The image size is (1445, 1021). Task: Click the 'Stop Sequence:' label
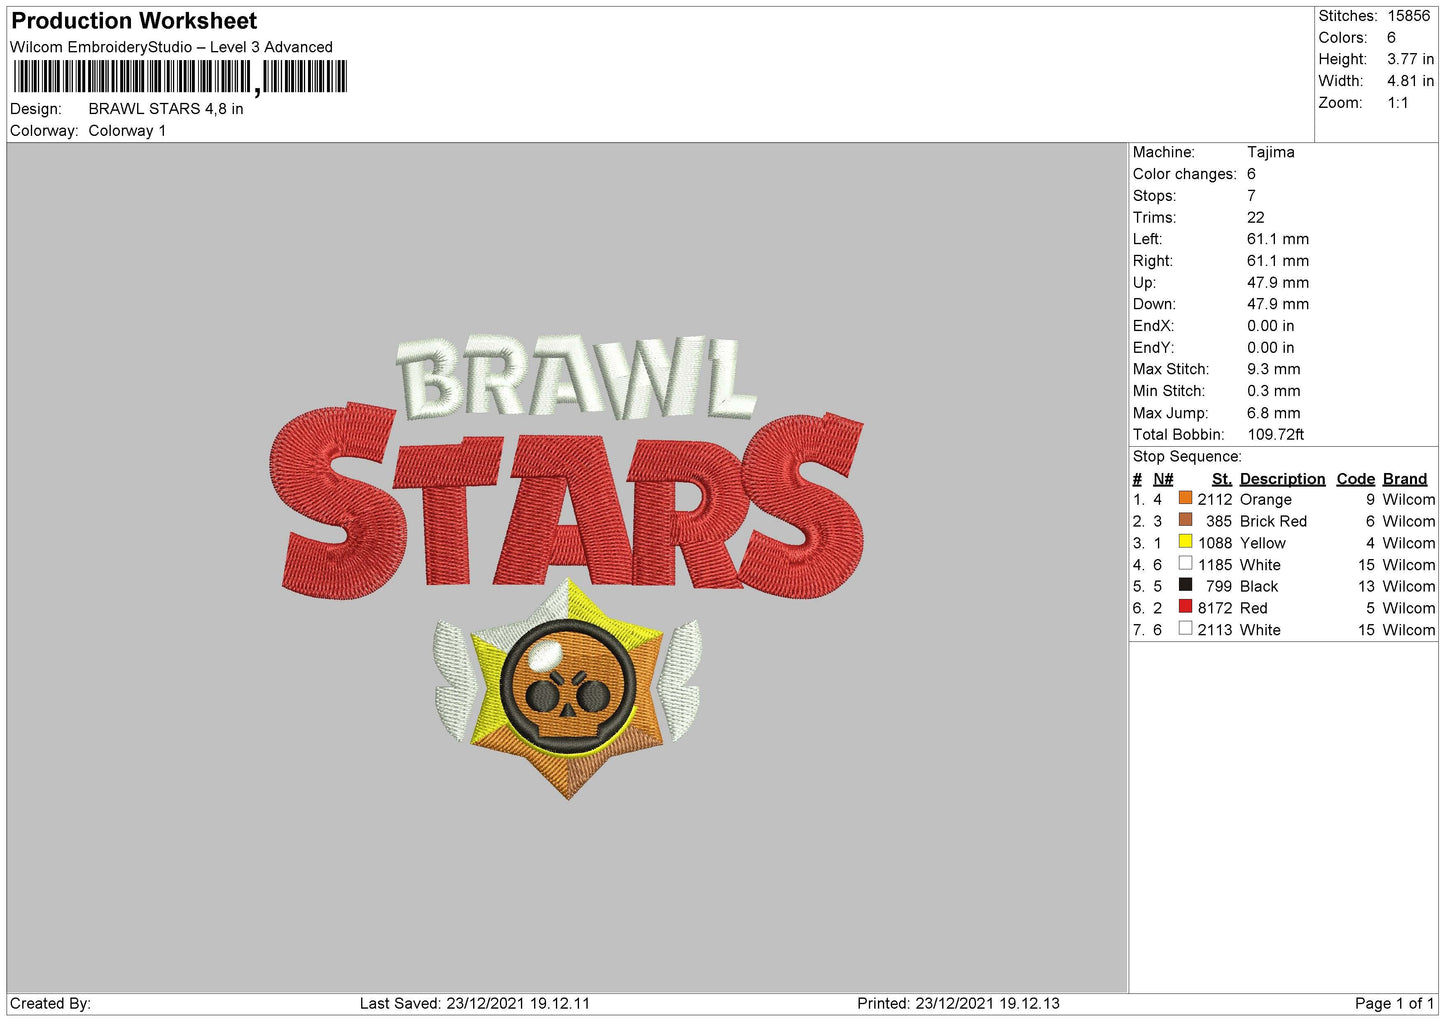(x=1186, y=456)
